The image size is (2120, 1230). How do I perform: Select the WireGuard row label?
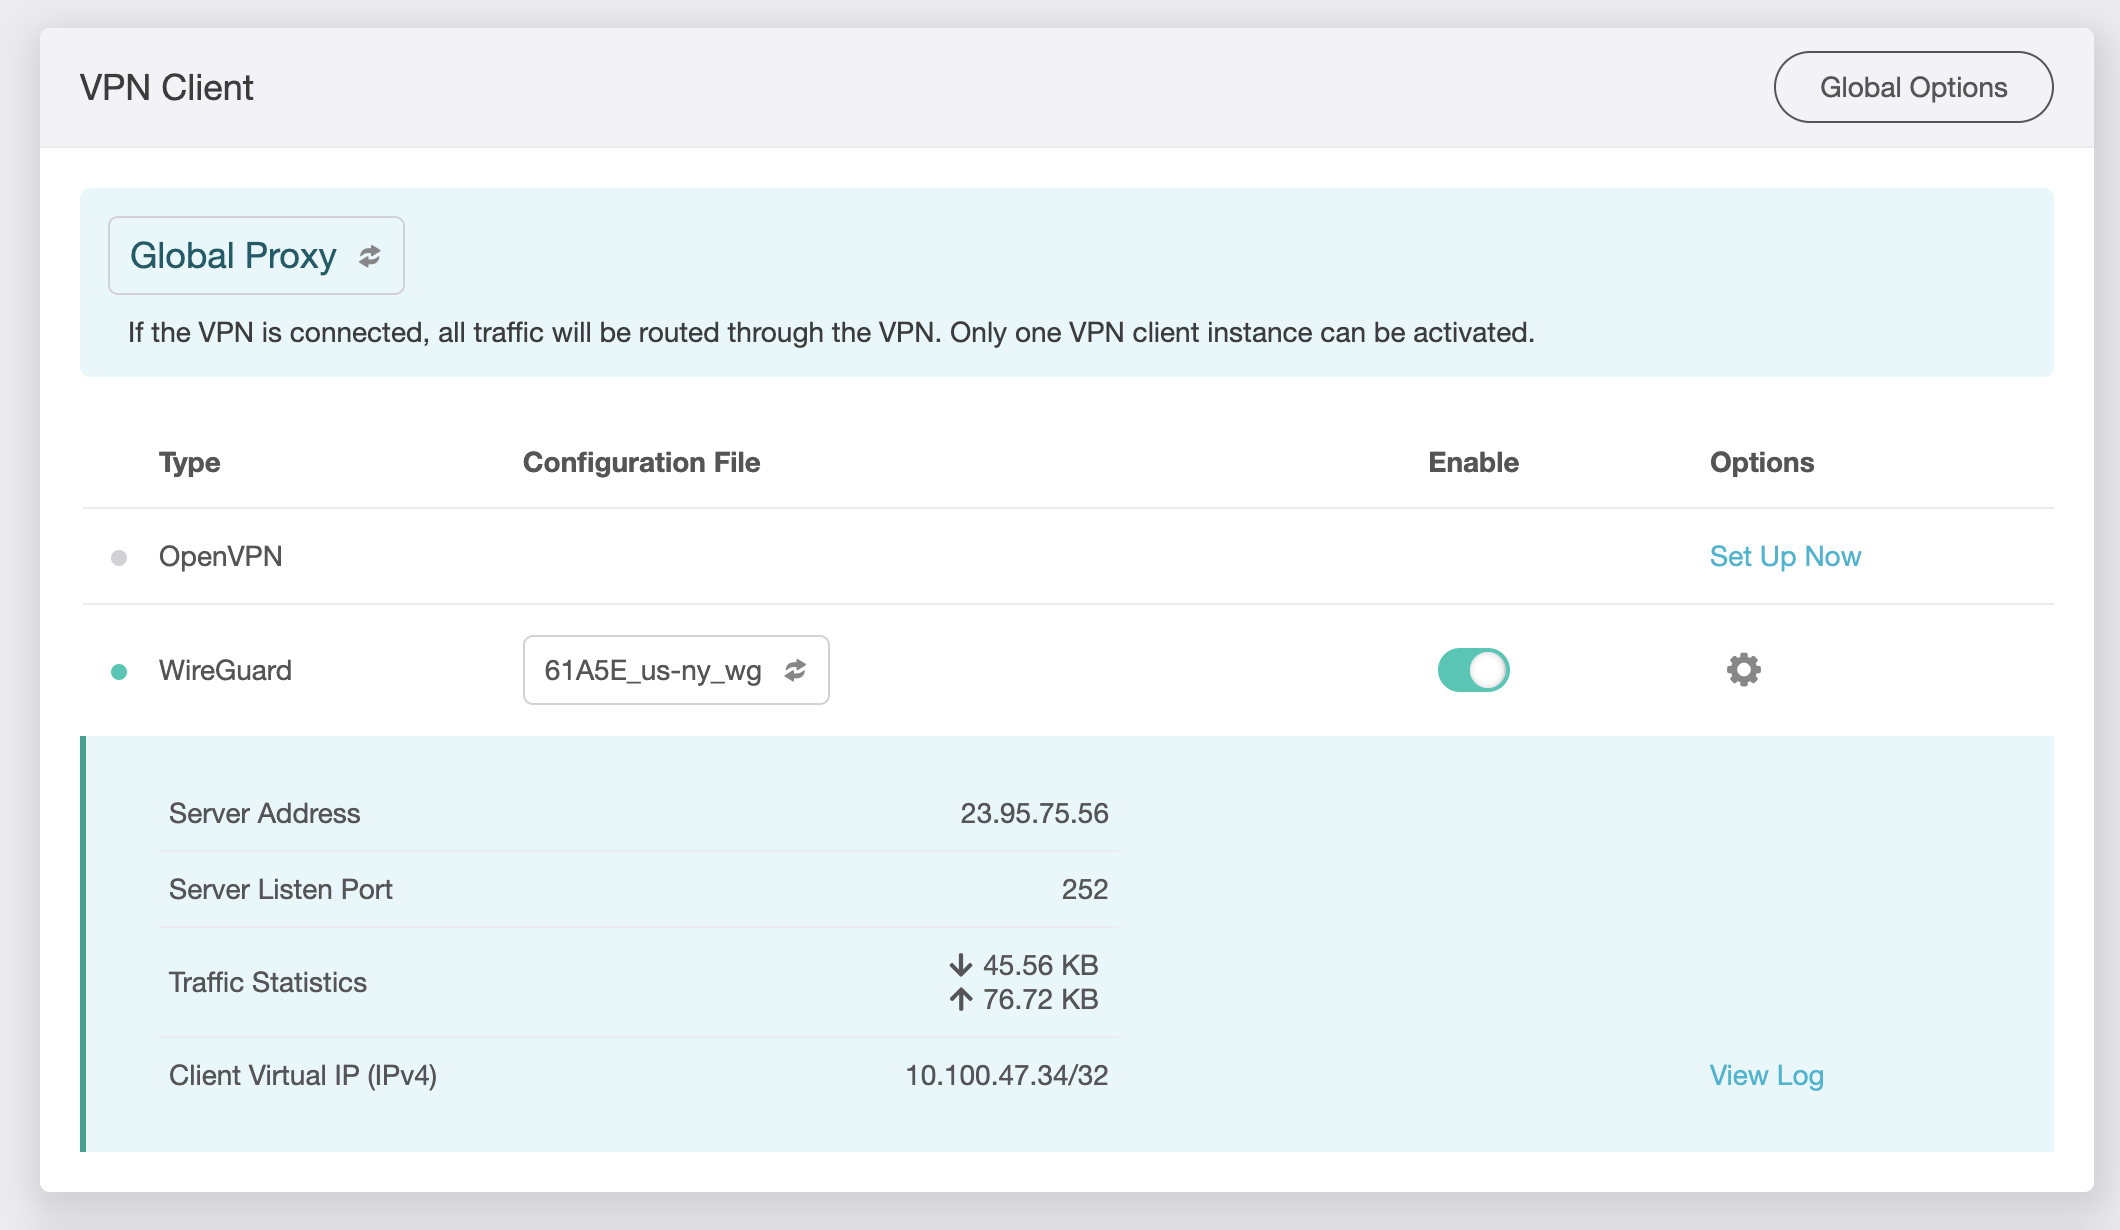coord(225,671)
